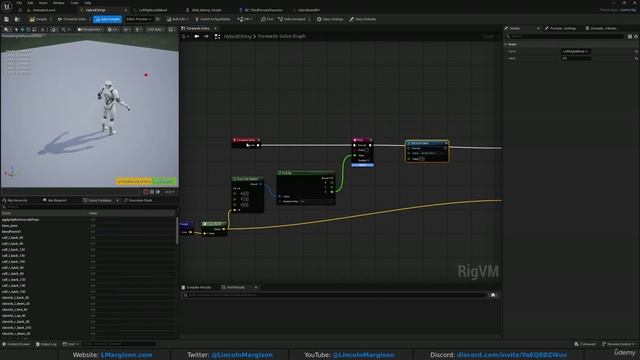The image size is (640, 360).
Task: Toggle the Auto Compile button
Action: 107,19
